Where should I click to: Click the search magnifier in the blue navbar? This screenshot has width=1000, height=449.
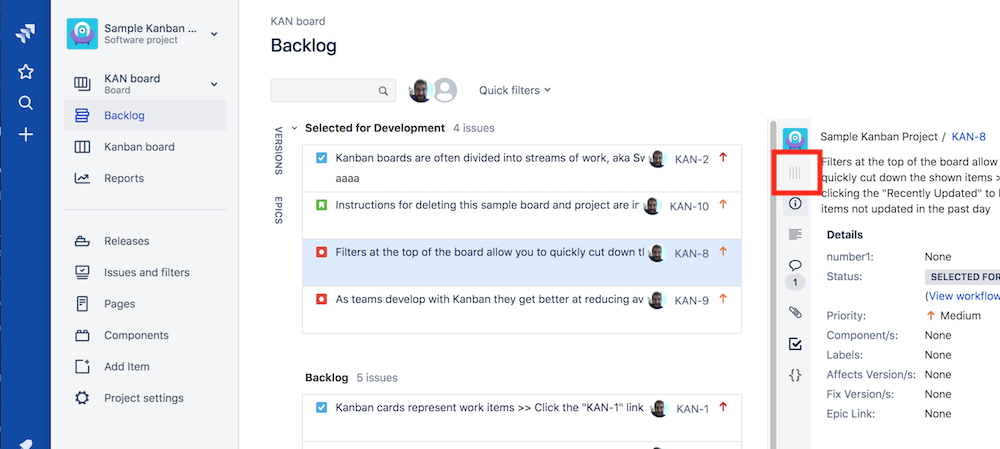pyautogui.click(x=26, y=103)
